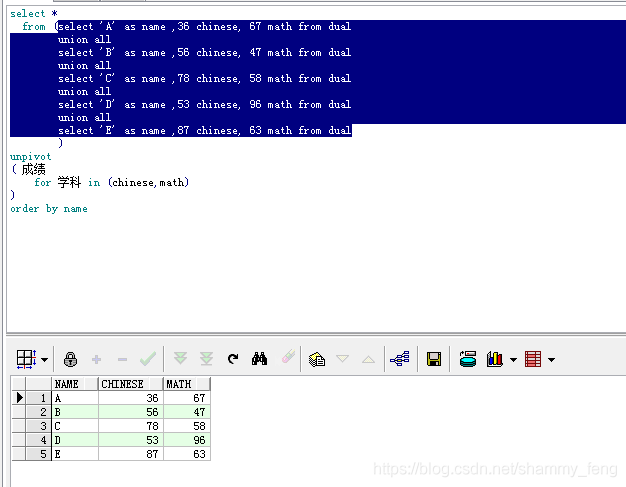This screenshot has height=487, width=626.
Task: Click the MATH column header
Action: 187,384
